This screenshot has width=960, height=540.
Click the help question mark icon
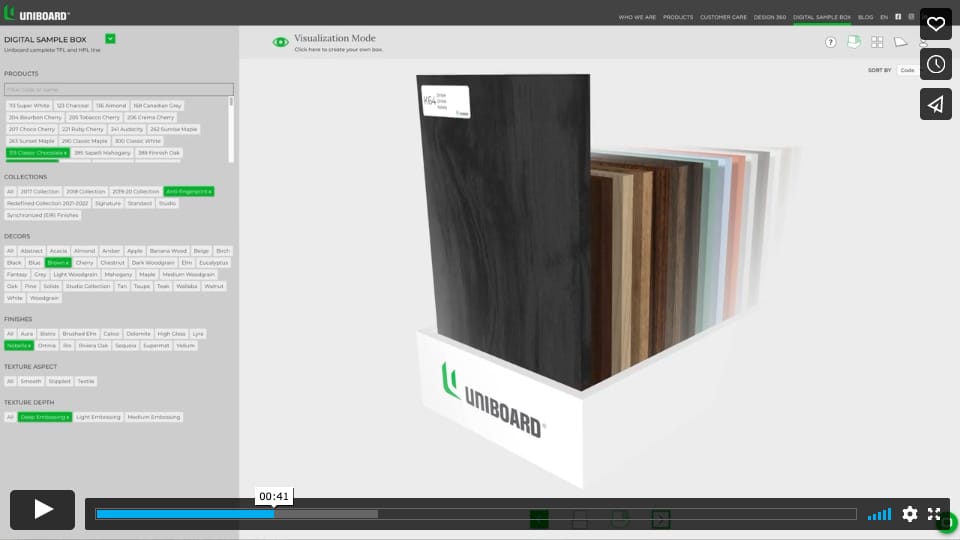coord(830,42)
